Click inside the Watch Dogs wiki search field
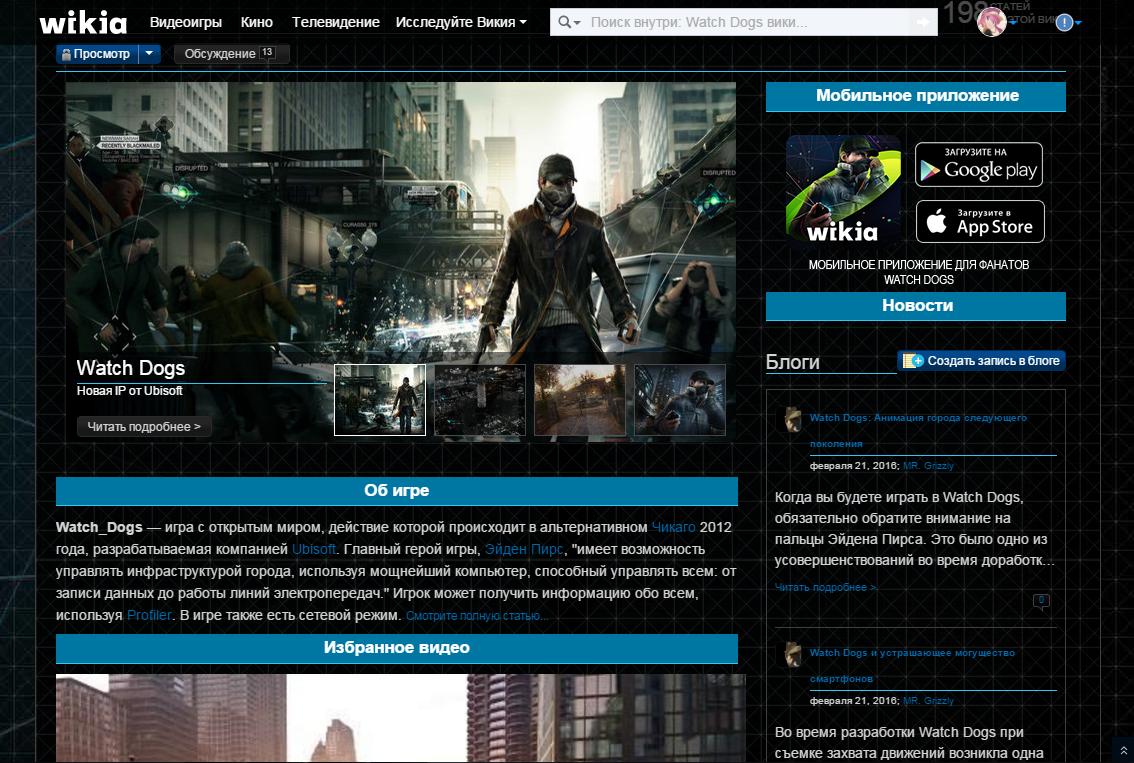 coord(749,22)
